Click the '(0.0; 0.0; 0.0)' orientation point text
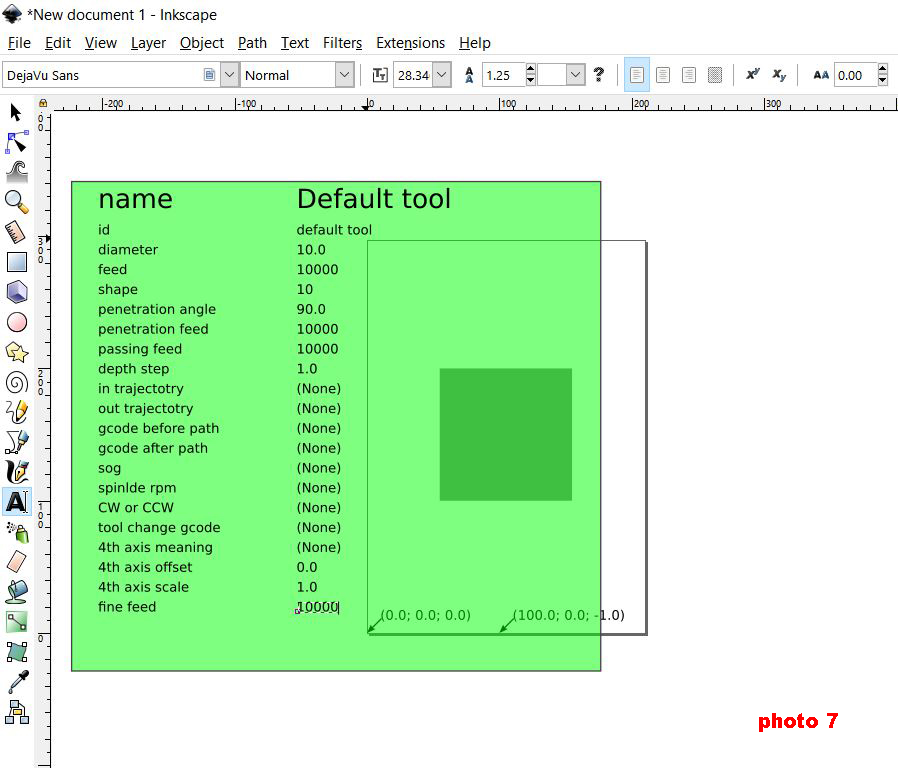Screen dimensions: 898x768 coord(426,615)
